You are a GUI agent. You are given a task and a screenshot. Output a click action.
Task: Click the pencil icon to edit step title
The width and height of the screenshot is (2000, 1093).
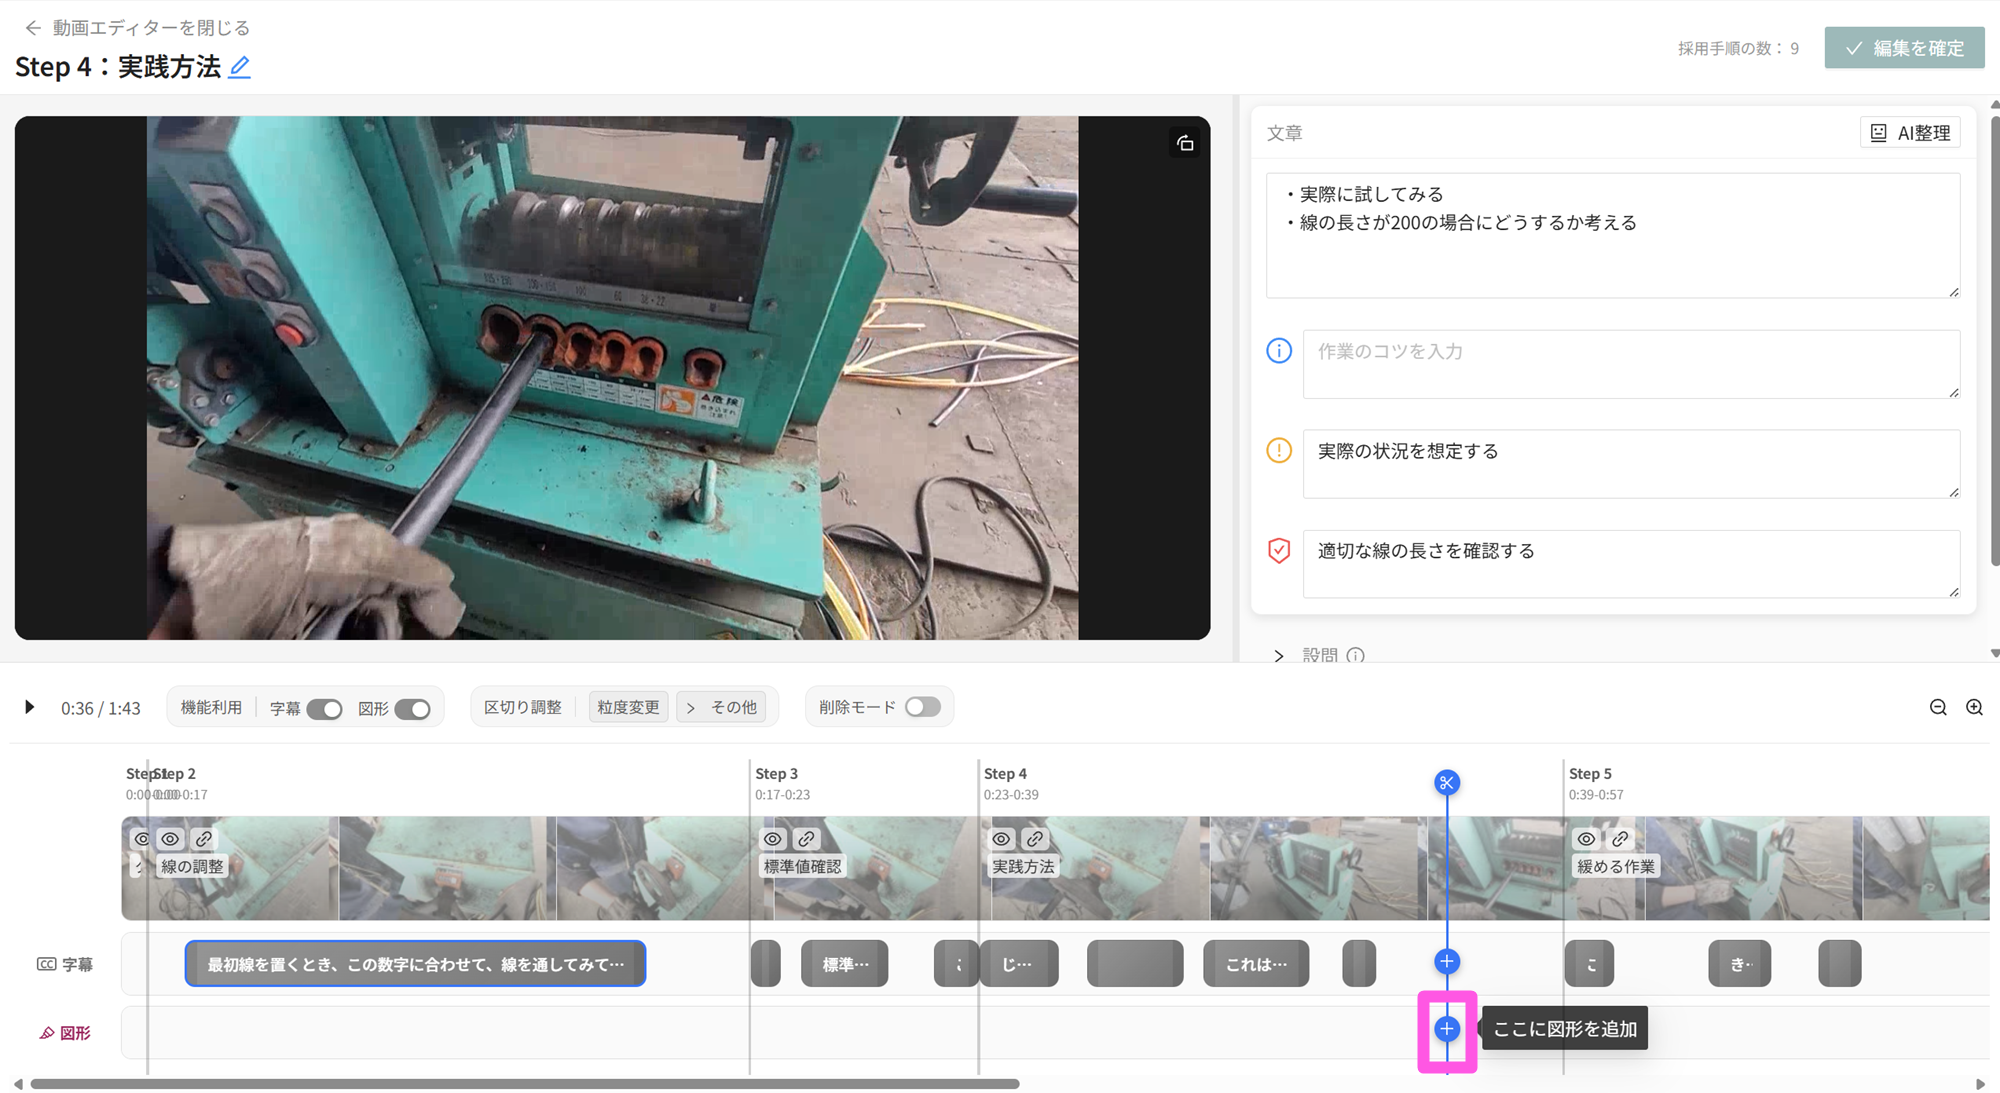(239, 67)
